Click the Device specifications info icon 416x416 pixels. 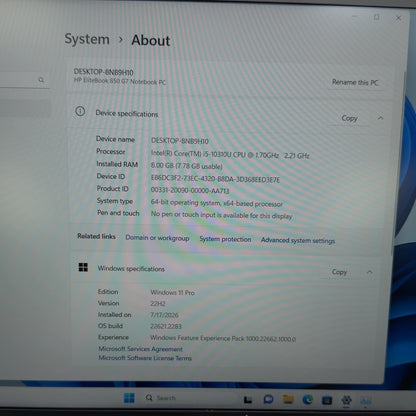(x=80, y=111)
